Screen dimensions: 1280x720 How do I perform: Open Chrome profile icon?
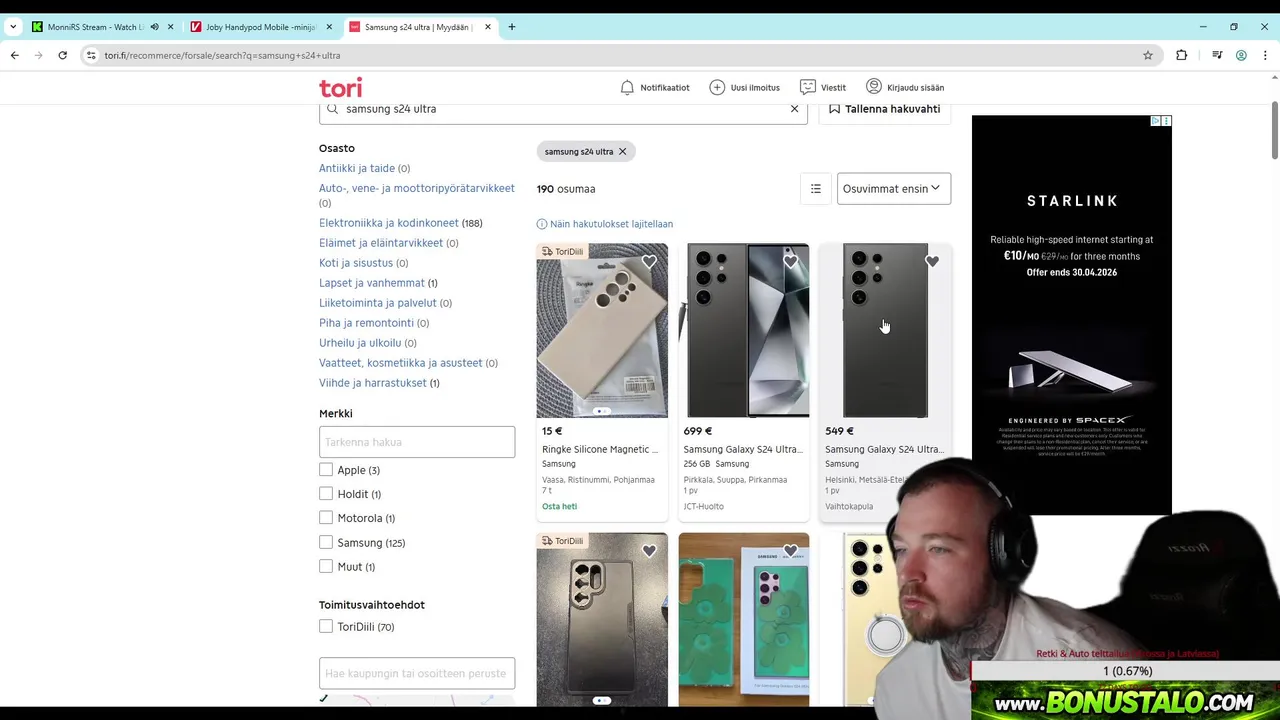1241,55
